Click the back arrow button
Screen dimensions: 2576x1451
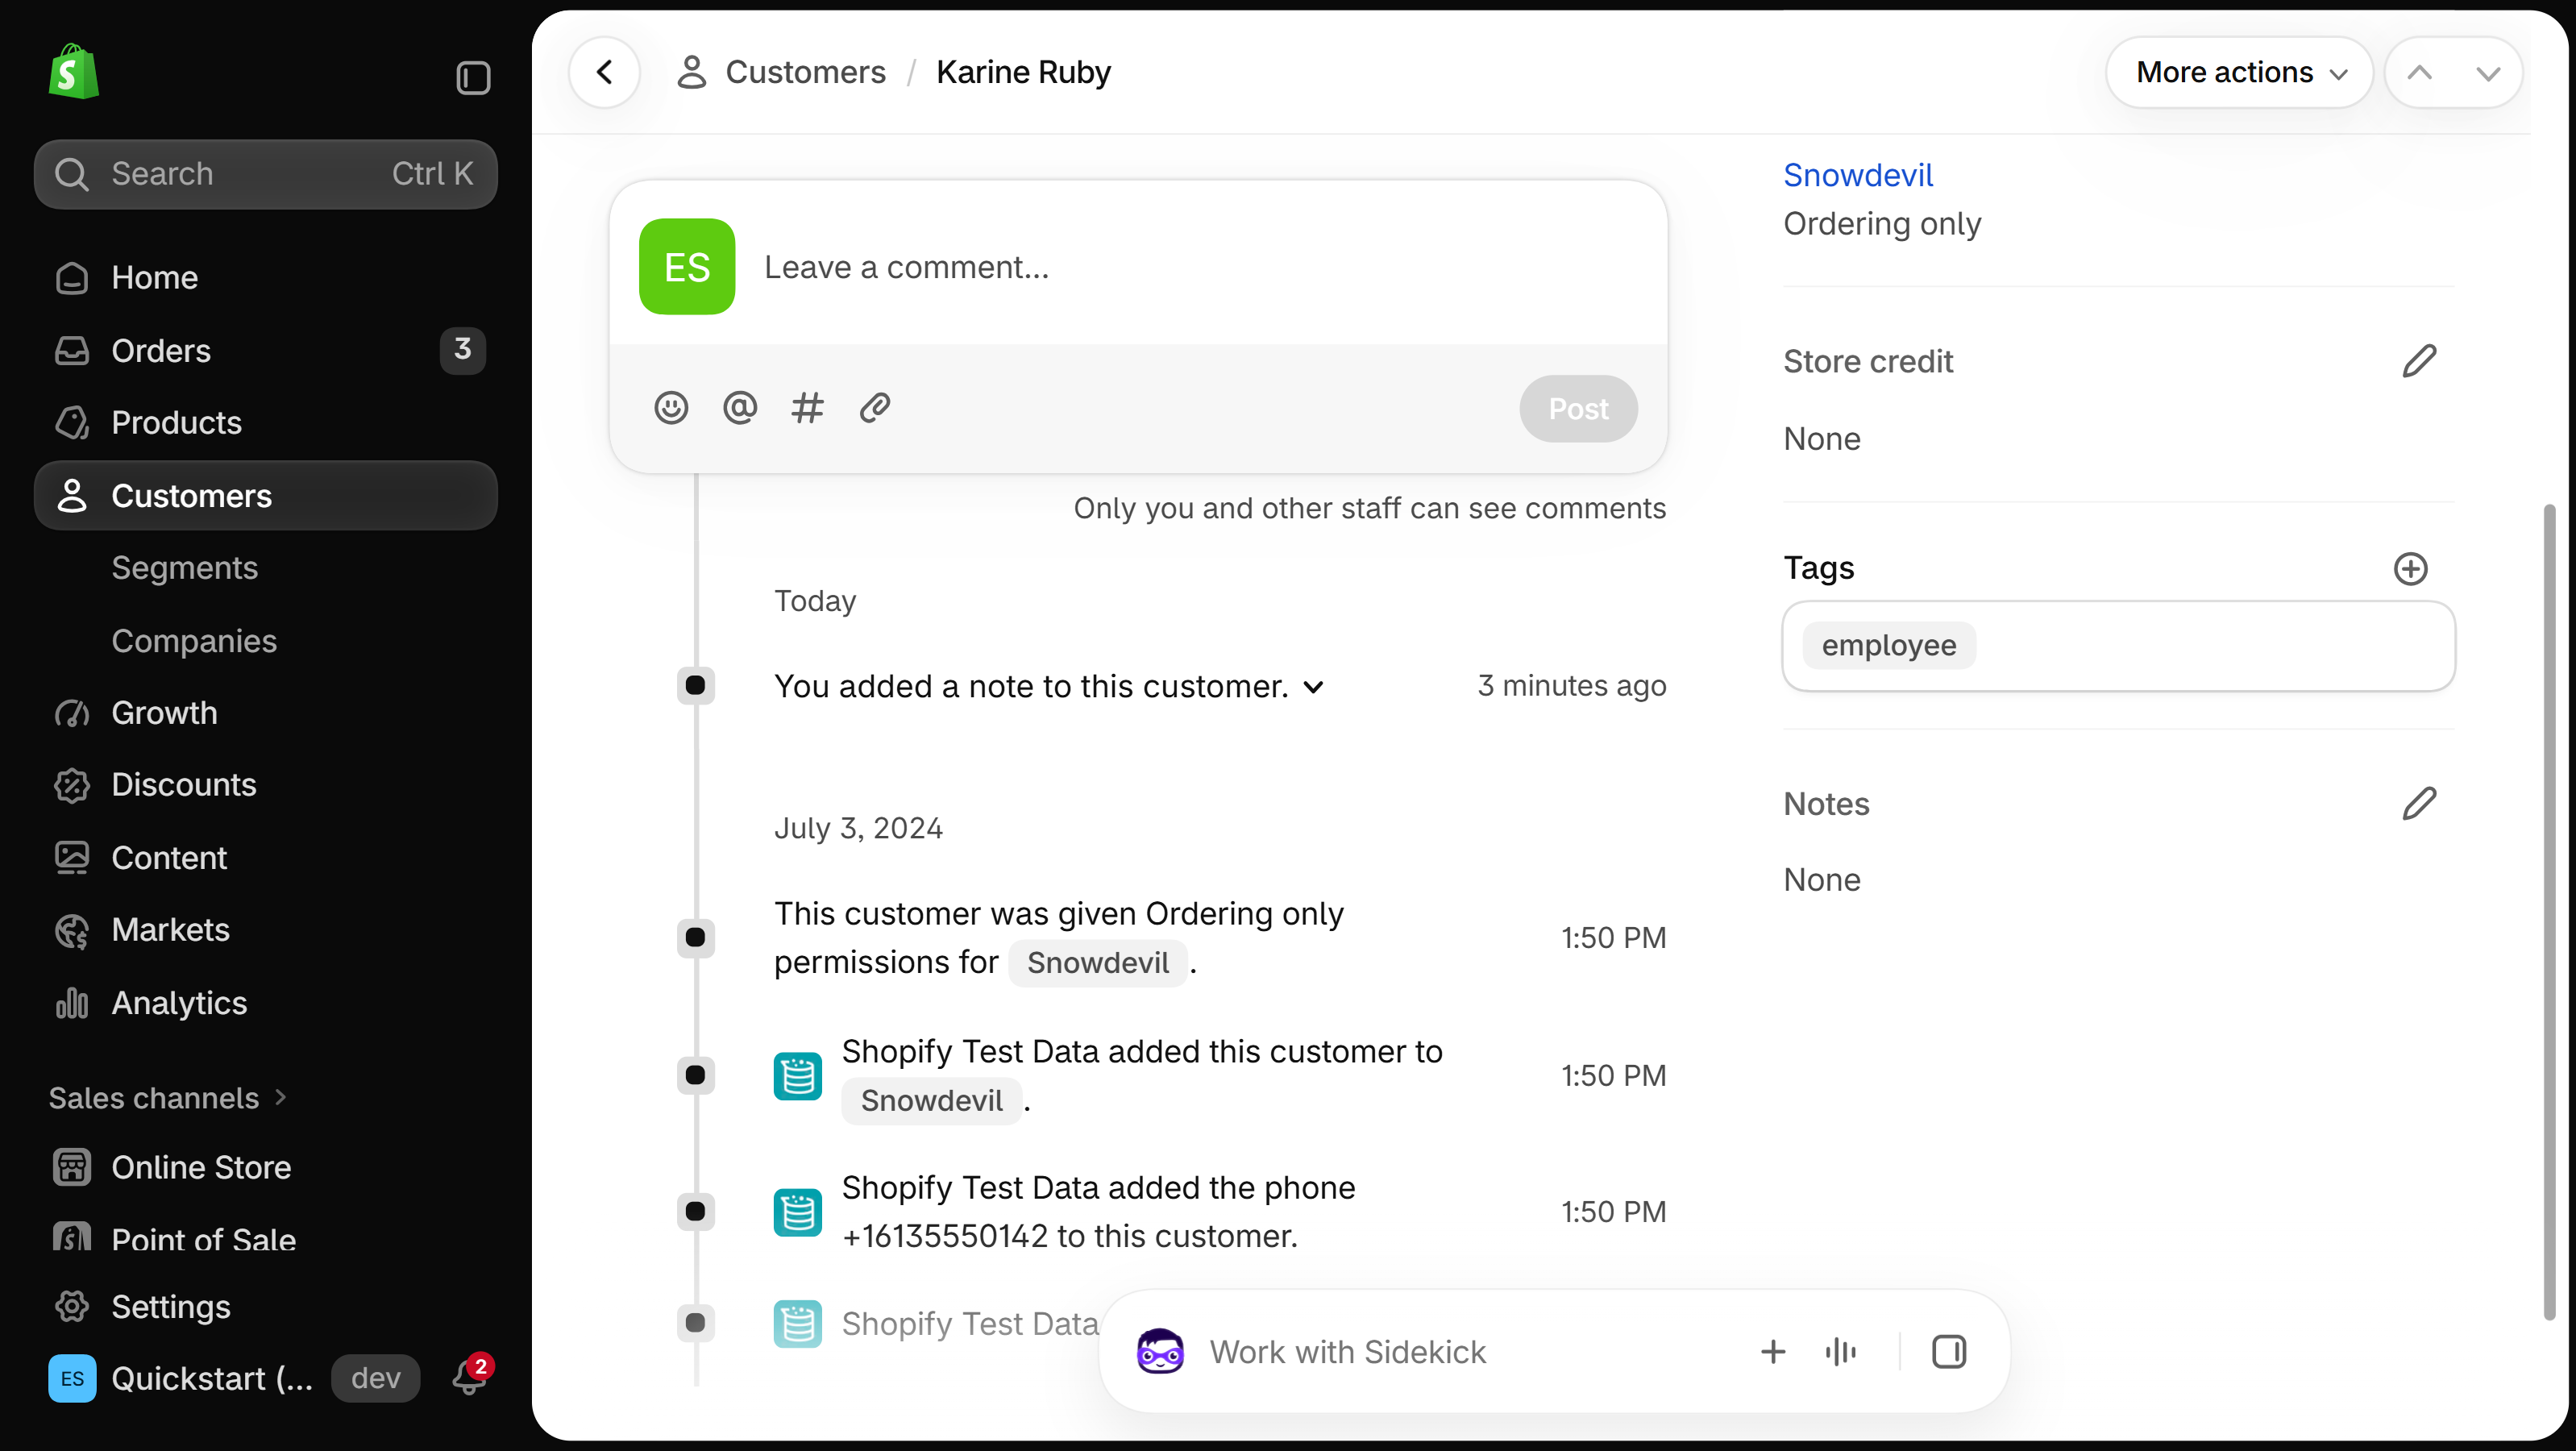click(604, 72)
